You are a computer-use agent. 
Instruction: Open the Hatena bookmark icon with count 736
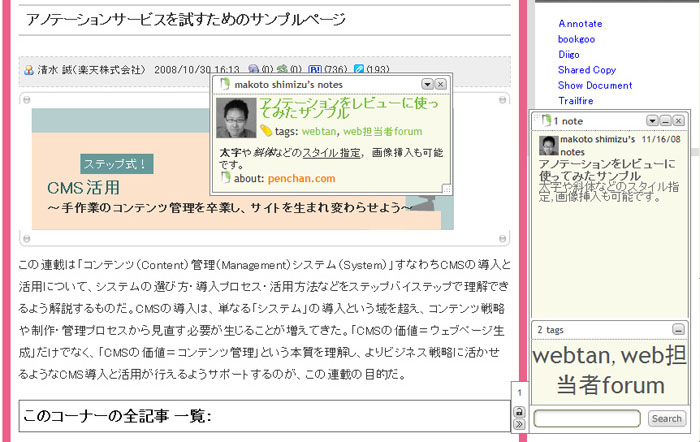click(x=315, y=69)
